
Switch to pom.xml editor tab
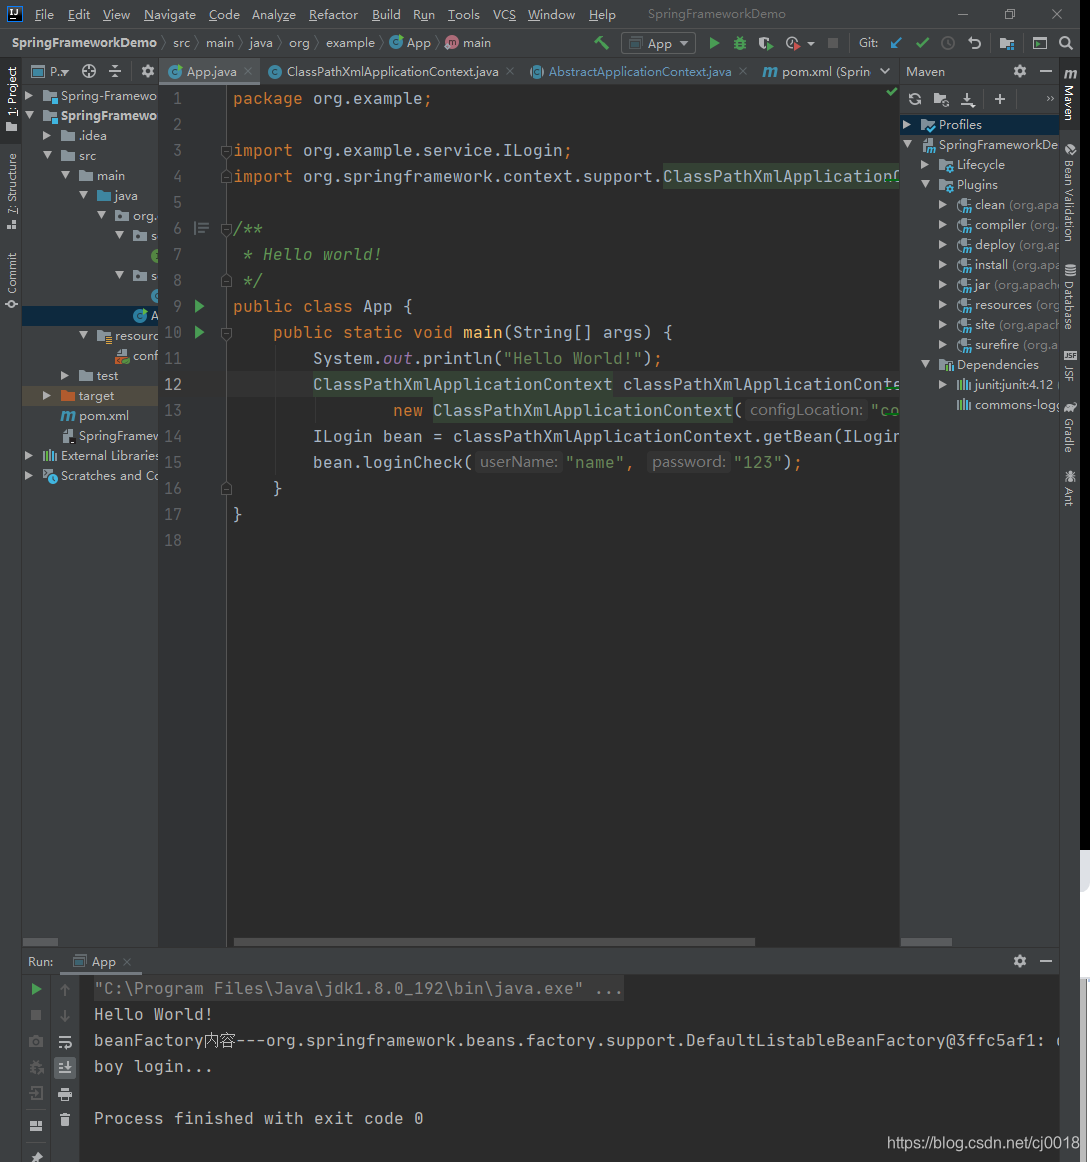pos(817,71)
